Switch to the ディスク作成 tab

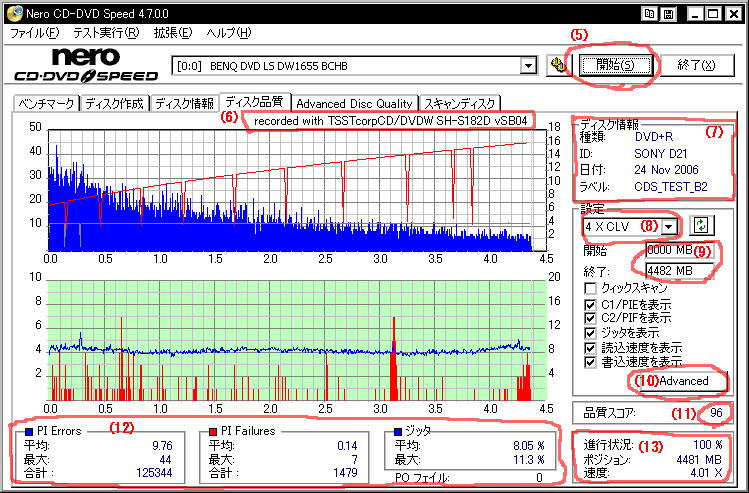coord(115,104)
